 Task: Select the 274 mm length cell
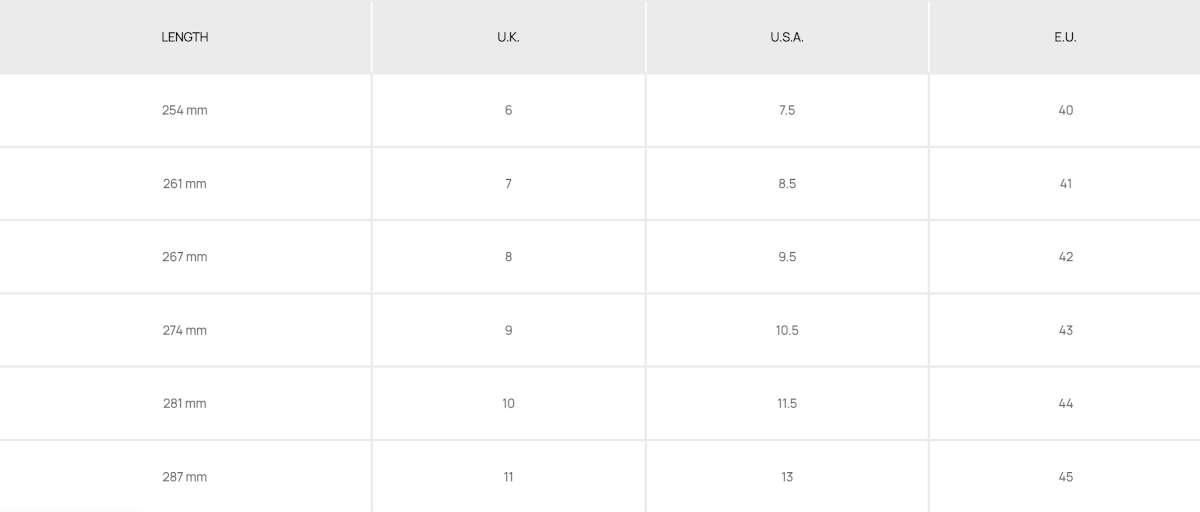pos(185,330)
